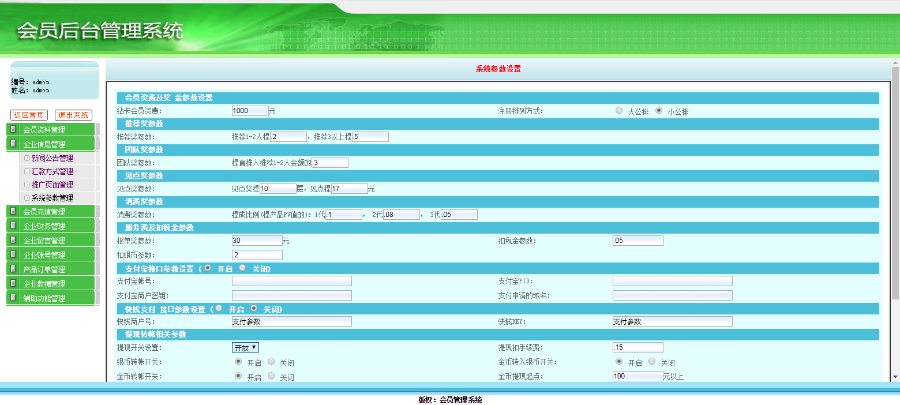
Task: Disable 快钱支付 interface with 关闭 radio
Action: pos(253,308)
